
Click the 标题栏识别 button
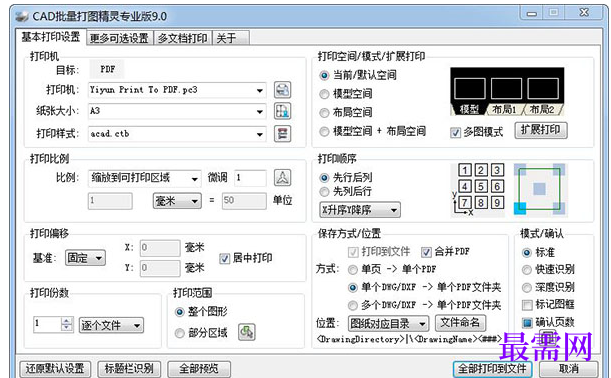coord(129,368)
